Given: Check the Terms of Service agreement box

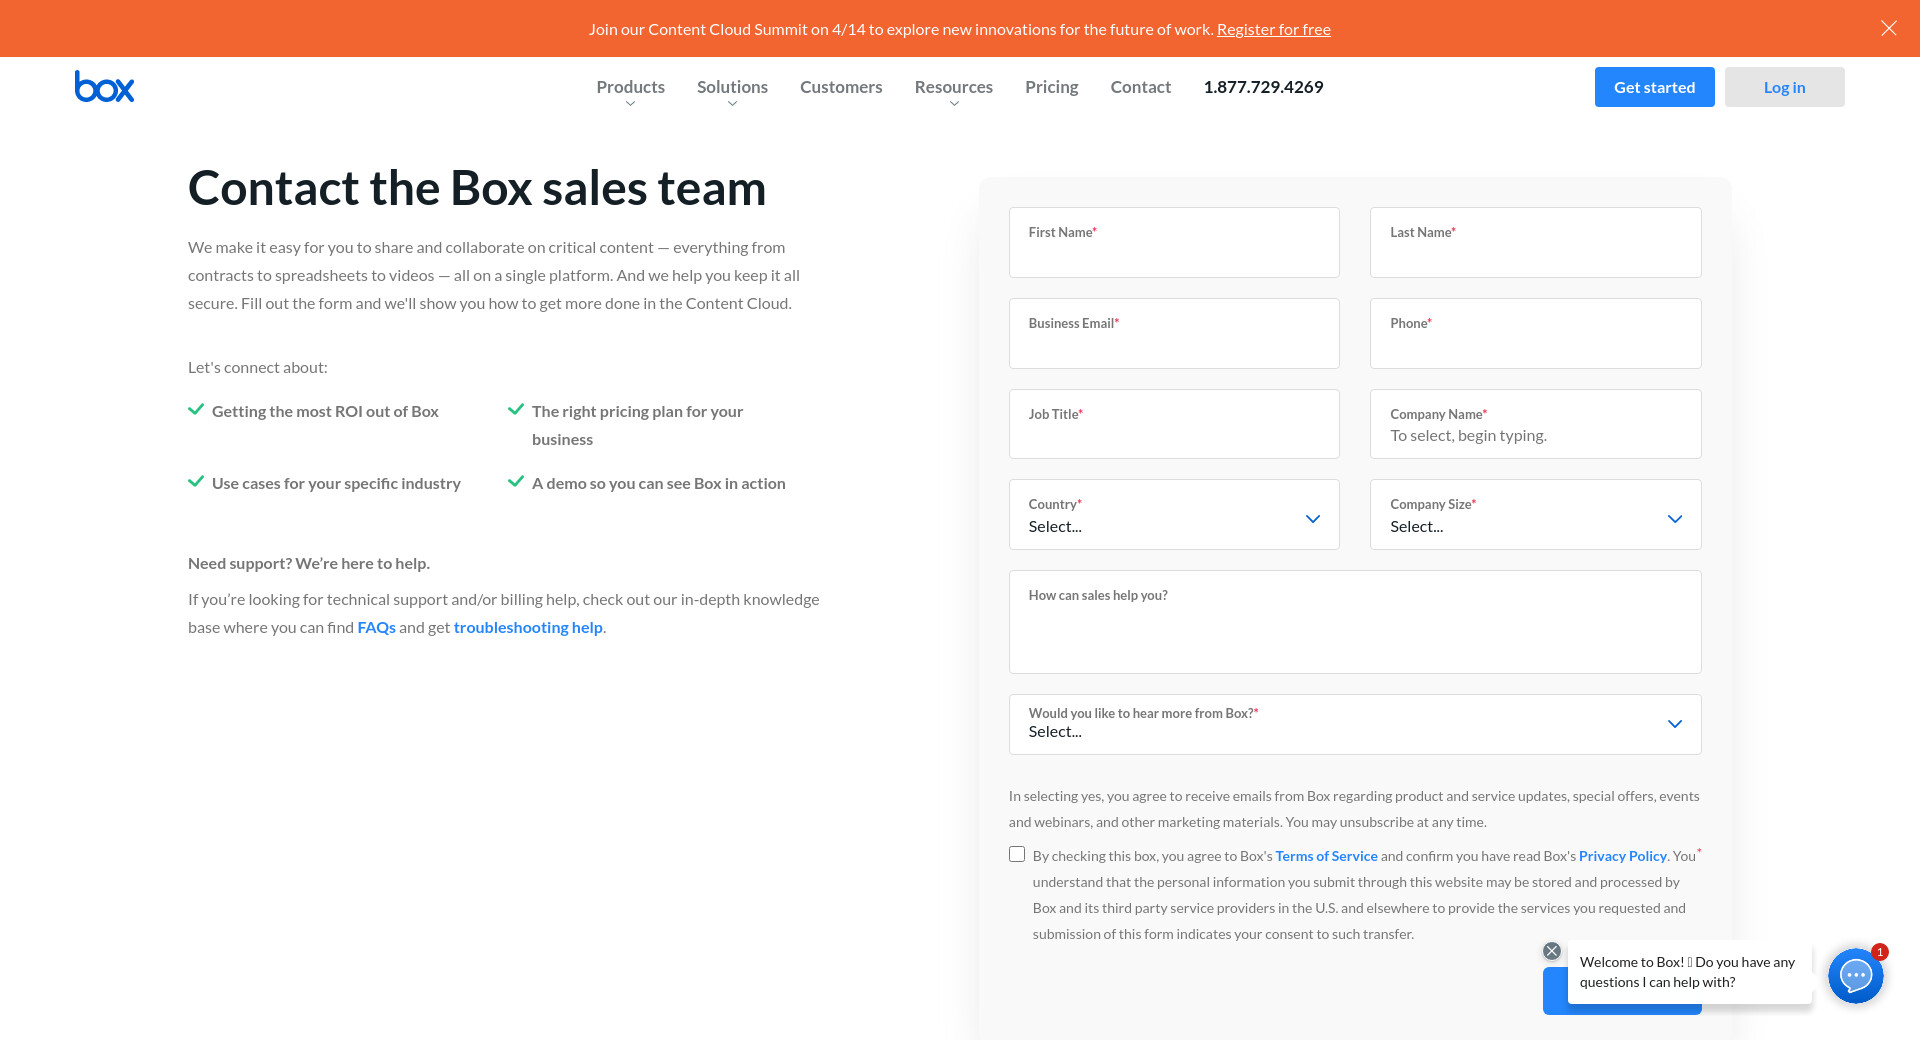Looking at the screenshot, I should tap(1017, 854).
